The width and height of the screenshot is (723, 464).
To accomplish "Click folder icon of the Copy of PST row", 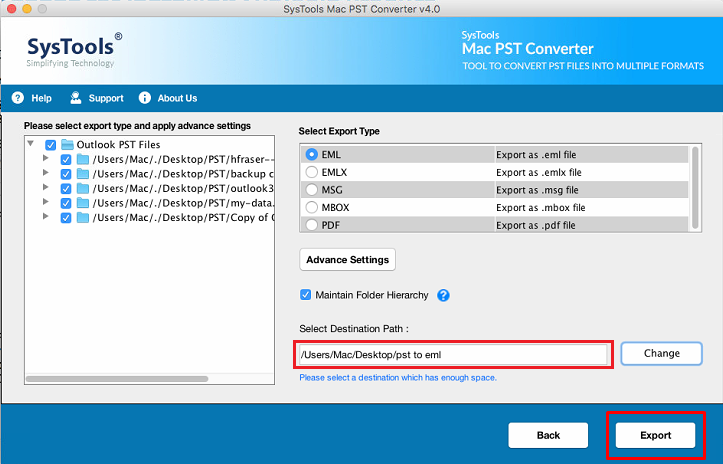I will pos(83,218).
